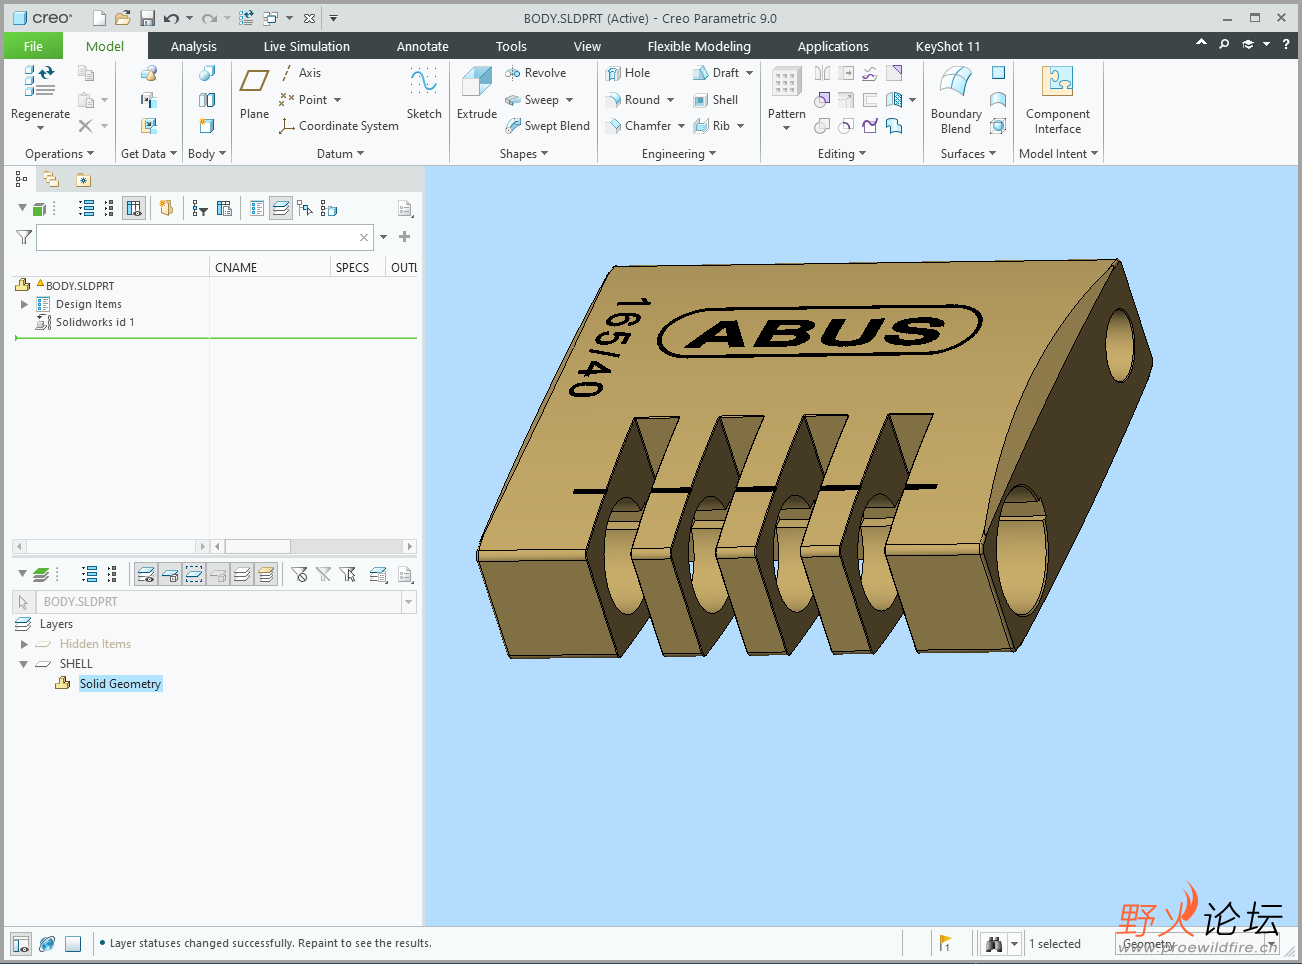The height and width of the screenshot is (964, 1302).
Task: Click the Draft button
Action: point(716,73)
